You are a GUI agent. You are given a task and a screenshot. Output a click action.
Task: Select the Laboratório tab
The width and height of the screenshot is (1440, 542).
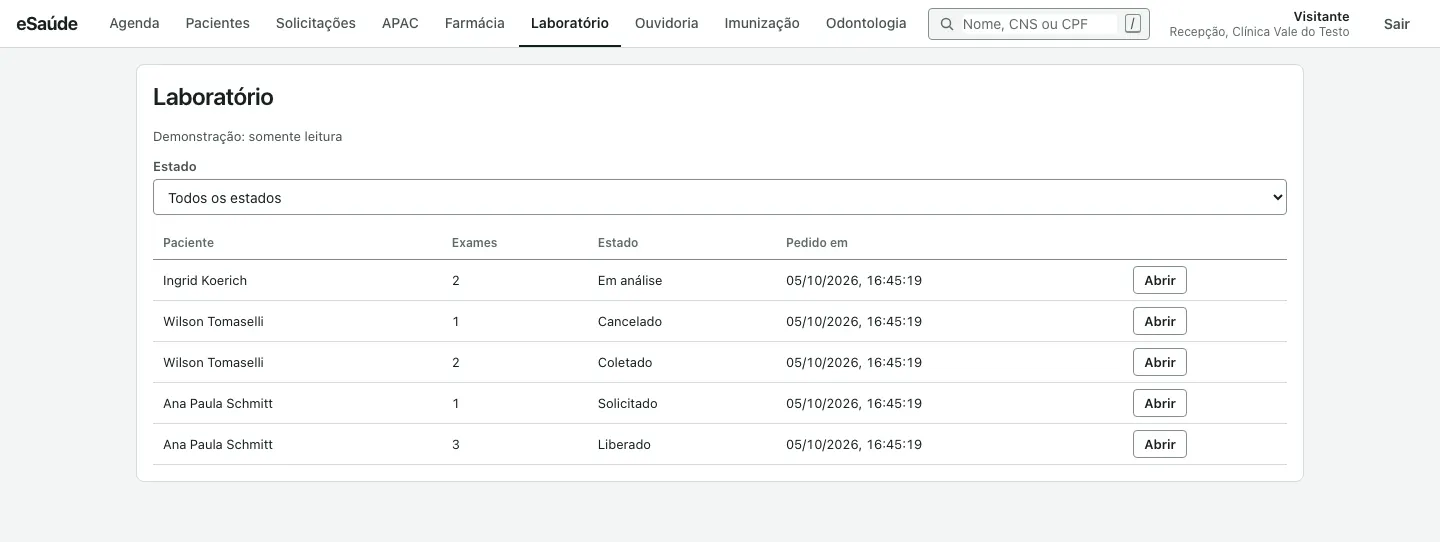570,23
